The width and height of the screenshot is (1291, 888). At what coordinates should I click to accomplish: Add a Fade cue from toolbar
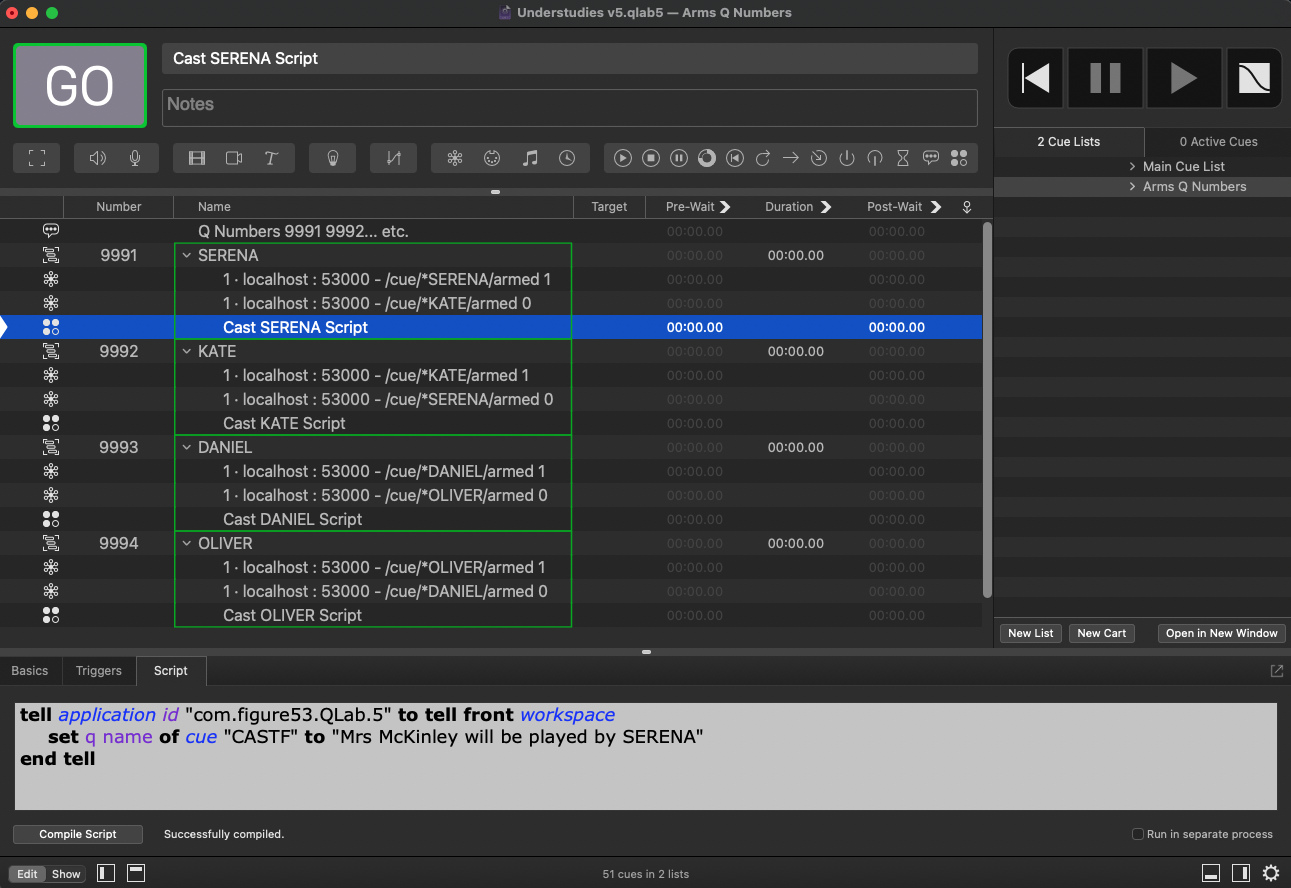[x=393, y=158]
